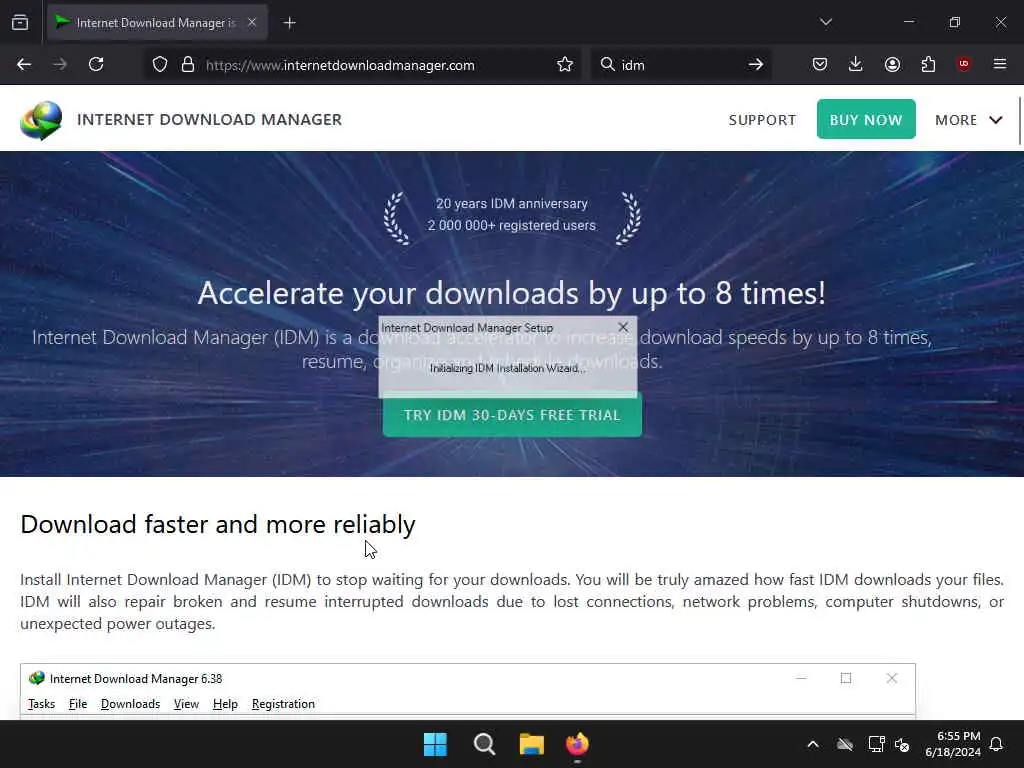Open the Firefox account icon
The image size is (1024, 768).
tap(892, 64)
